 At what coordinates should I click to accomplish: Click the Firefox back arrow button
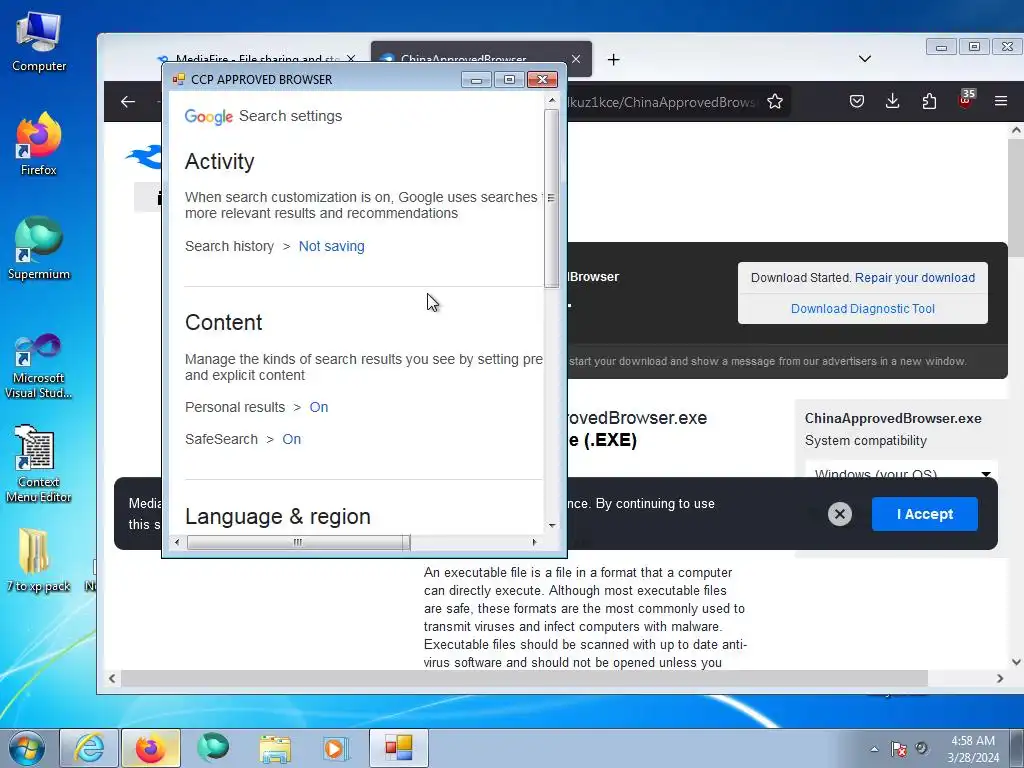(x=128, y=101)
